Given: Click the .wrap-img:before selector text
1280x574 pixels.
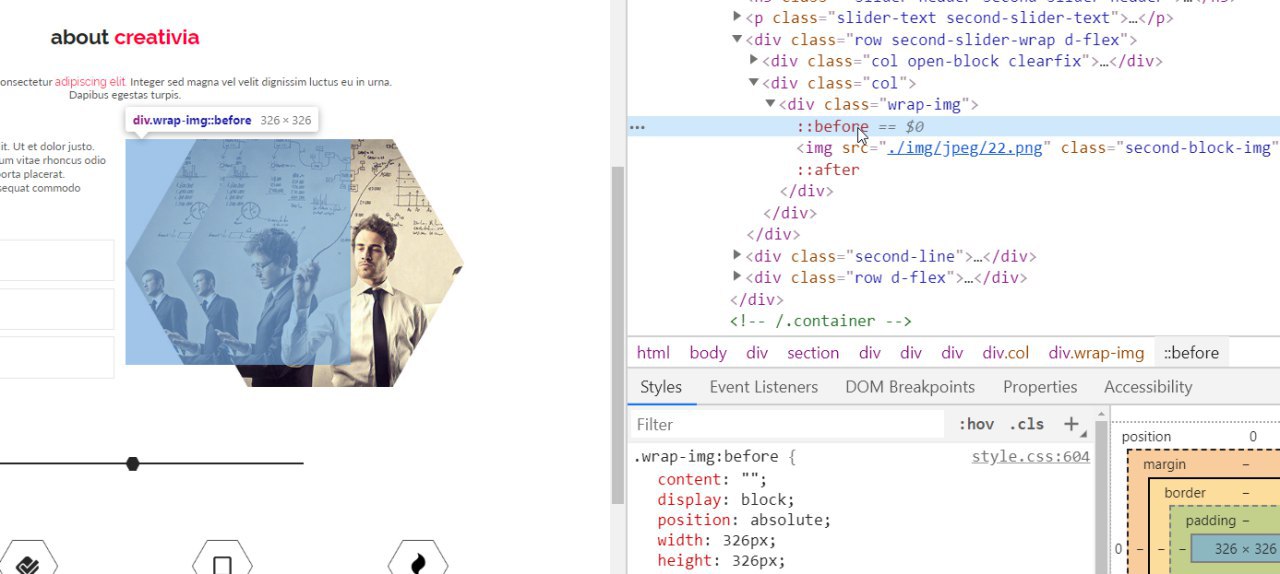Looking at the screenshot, I should pyautogui.click(x=708, y=457).
